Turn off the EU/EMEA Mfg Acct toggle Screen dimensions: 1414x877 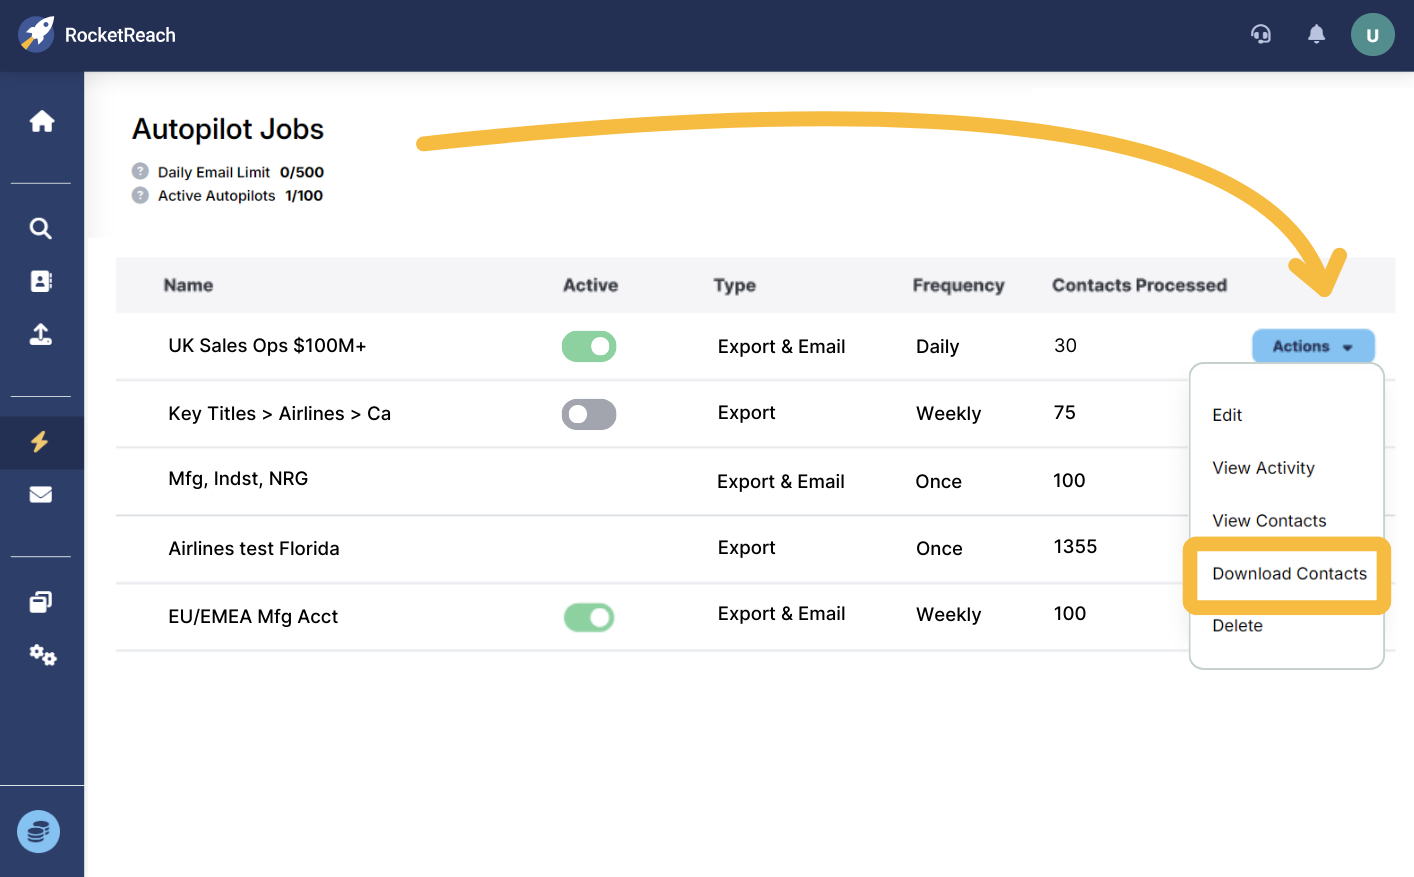589,618
